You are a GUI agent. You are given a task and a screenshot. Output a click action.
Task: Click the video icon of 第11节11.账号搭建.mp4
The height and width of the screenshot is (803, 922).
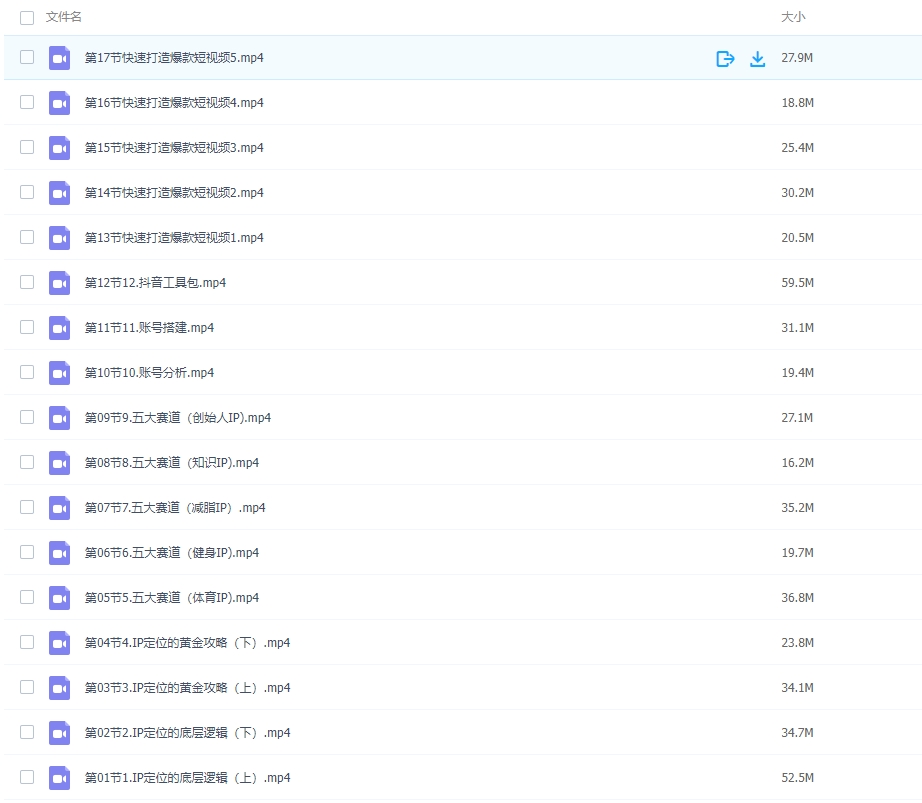click(59, 327)
